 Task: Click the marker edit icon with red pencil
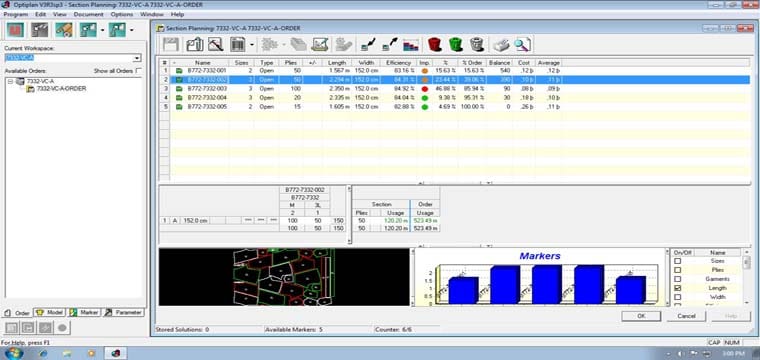pos(216,45)
